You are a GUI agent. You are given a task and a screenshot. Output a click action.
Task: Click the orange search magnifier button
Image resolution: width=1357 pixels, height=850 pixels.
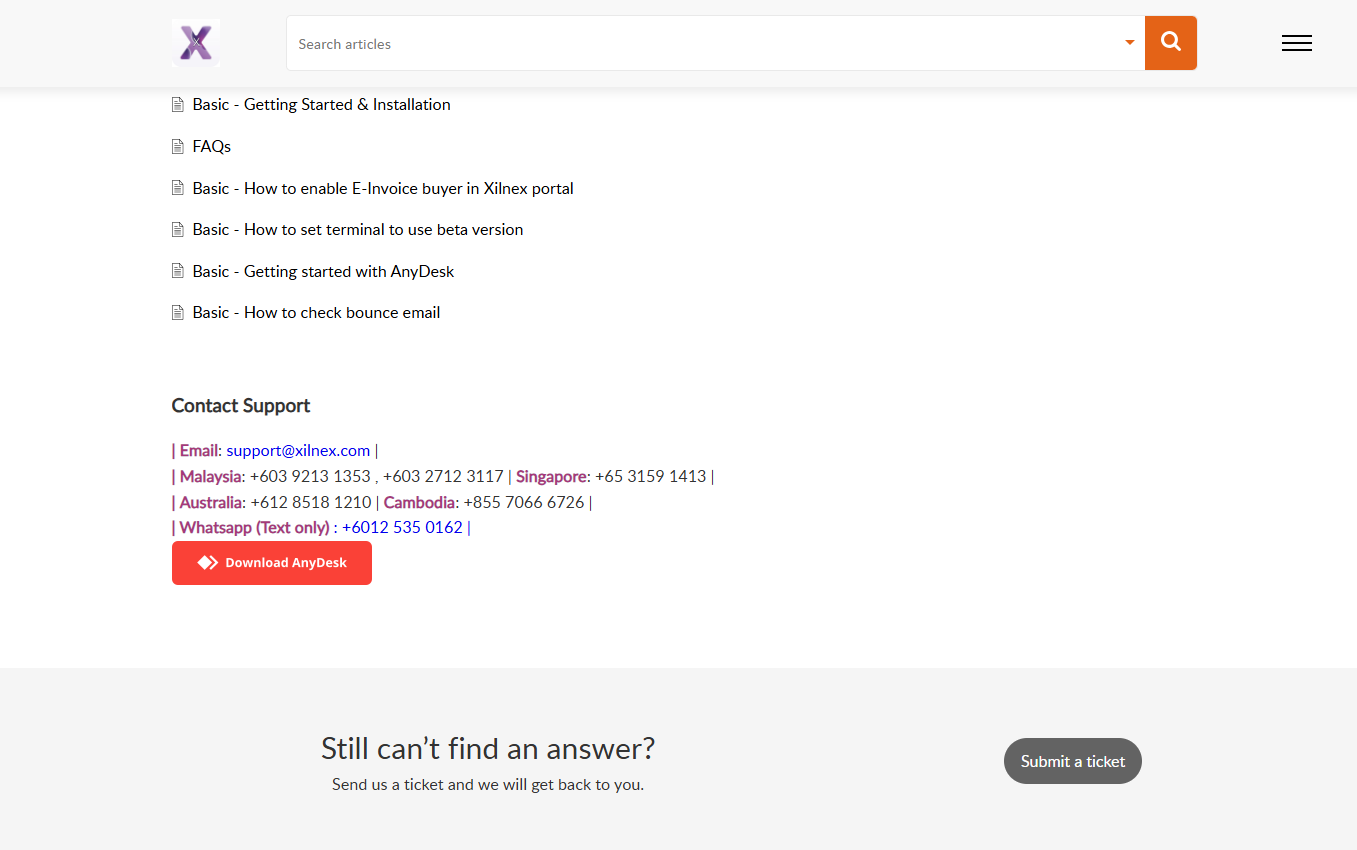click(1170, 43)
